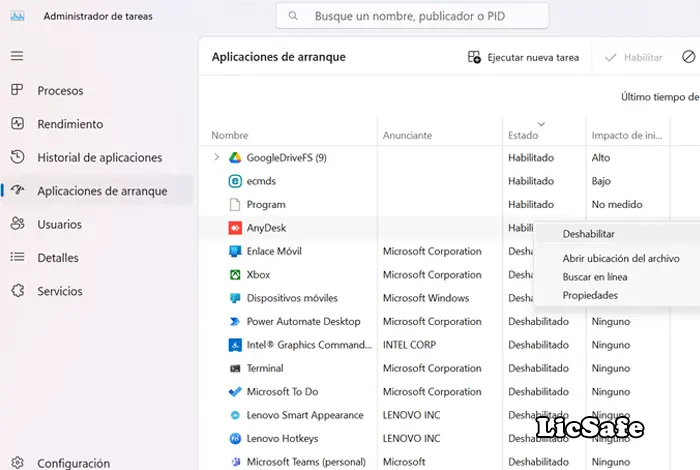The image size is (700, 470).
Task: Click the Ejecutar nueva tarea button
Action: point(523,57)
